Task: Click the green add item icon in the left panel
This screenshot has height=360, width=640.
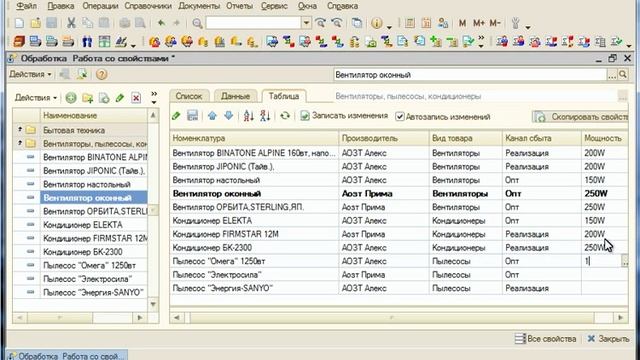Action: pyautogui.click(x=71, y=98)
